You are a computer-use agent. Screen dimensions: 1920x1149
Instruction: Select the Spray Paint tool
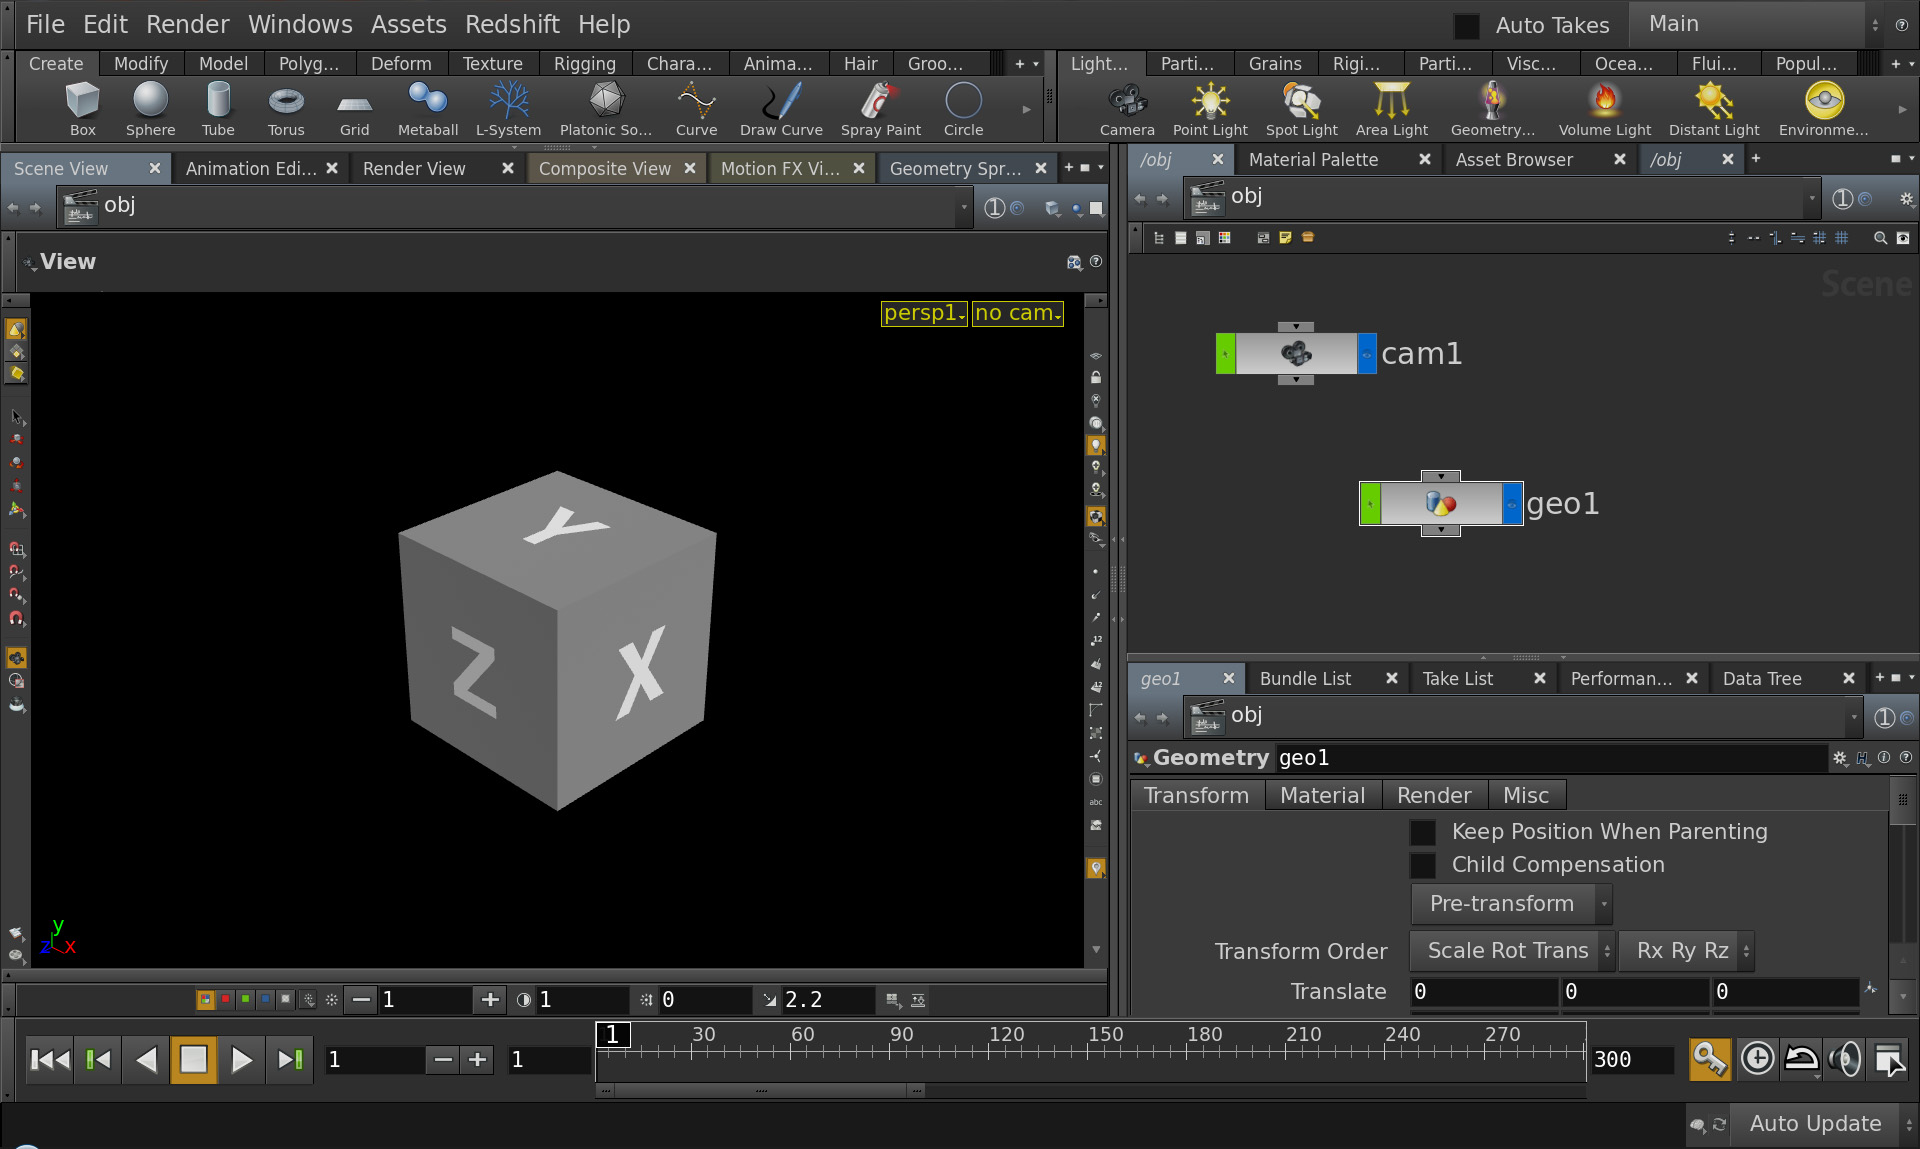point(880,108)
